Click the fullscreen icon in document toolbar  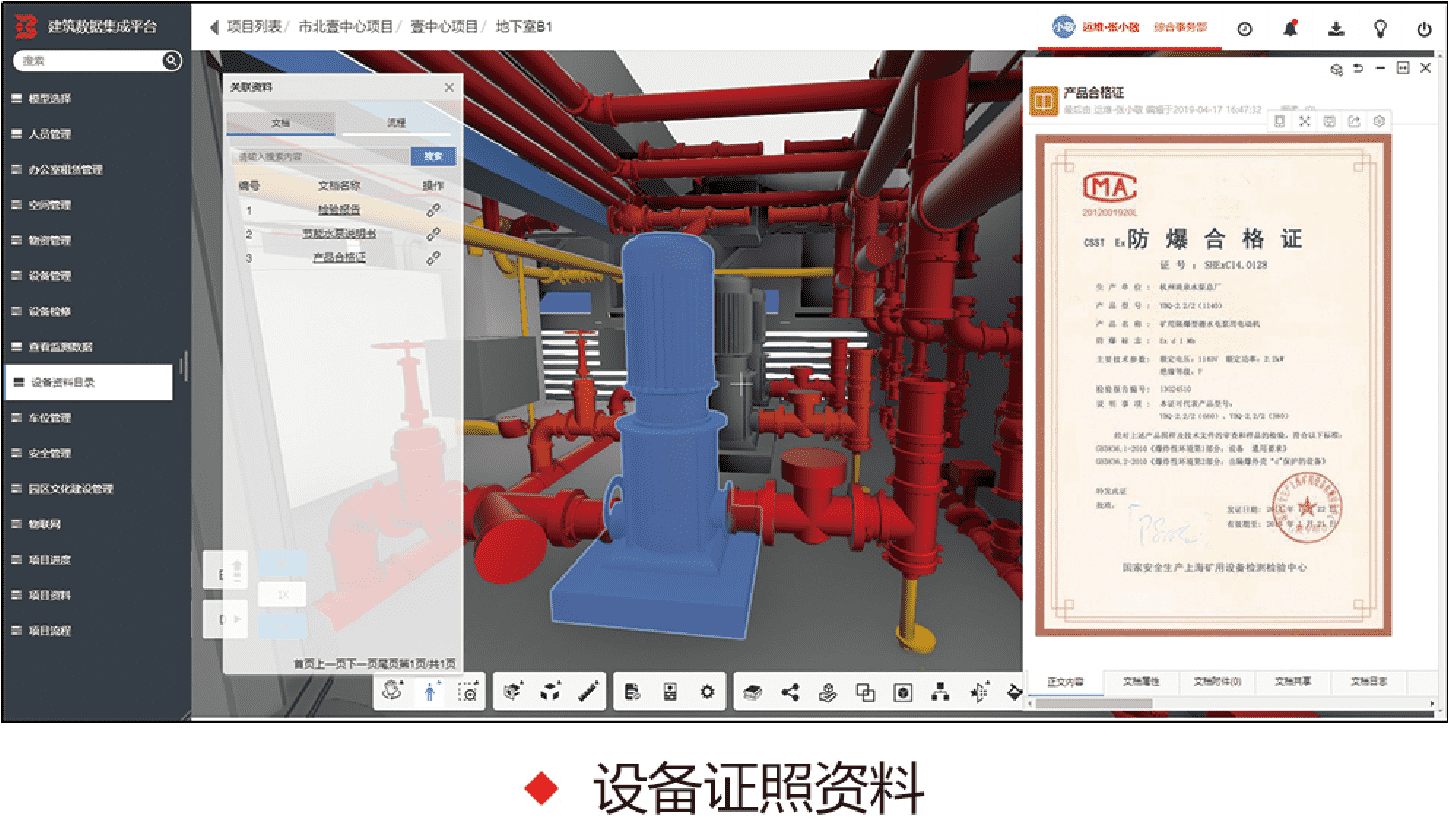click(x=1305, y=121)
